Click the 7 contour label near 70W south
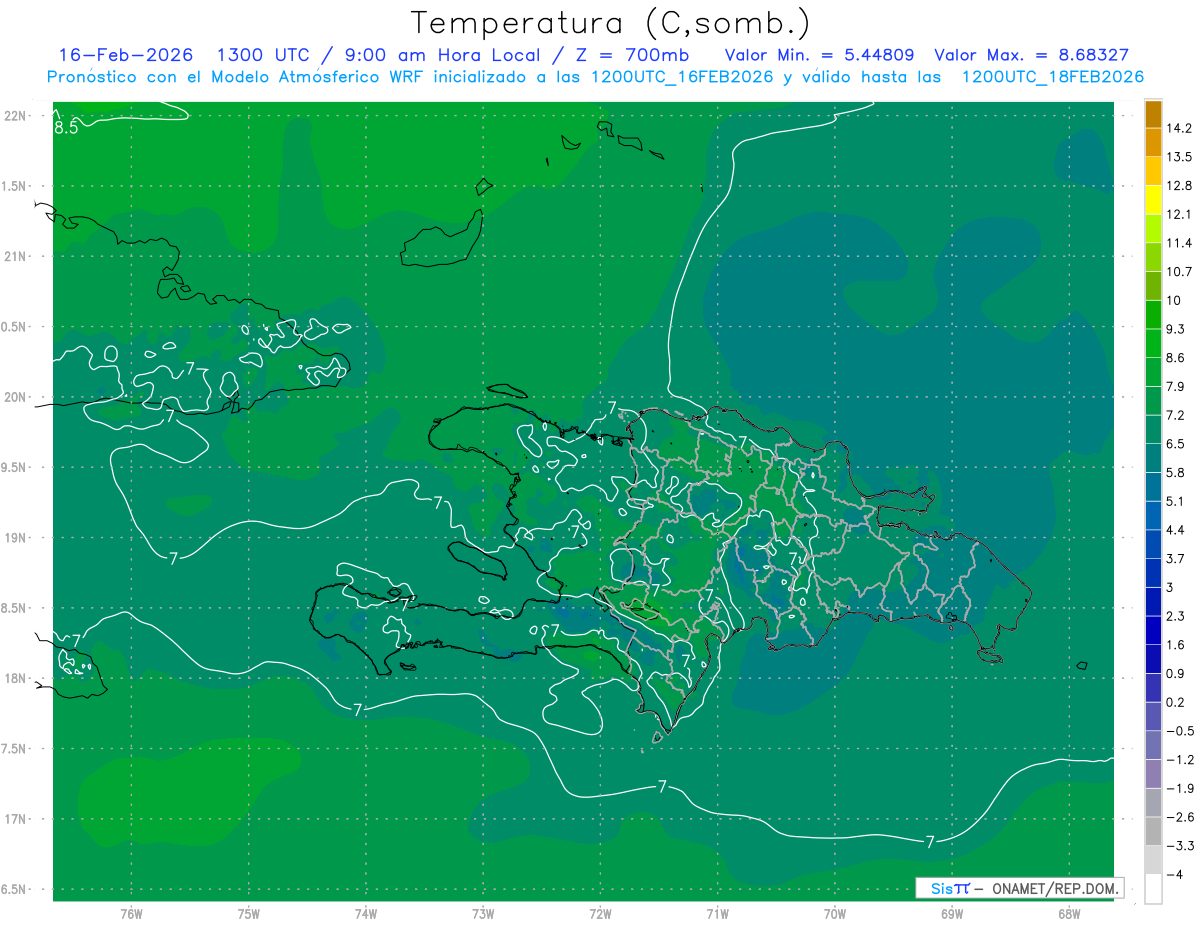The width and height of the screenshot is (1200, 927). [x=930, y=842]
